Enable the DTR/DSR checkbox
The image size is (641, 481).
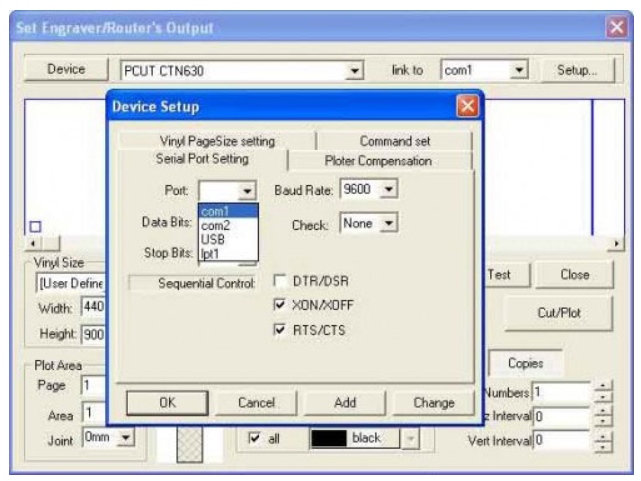(279, 283)
